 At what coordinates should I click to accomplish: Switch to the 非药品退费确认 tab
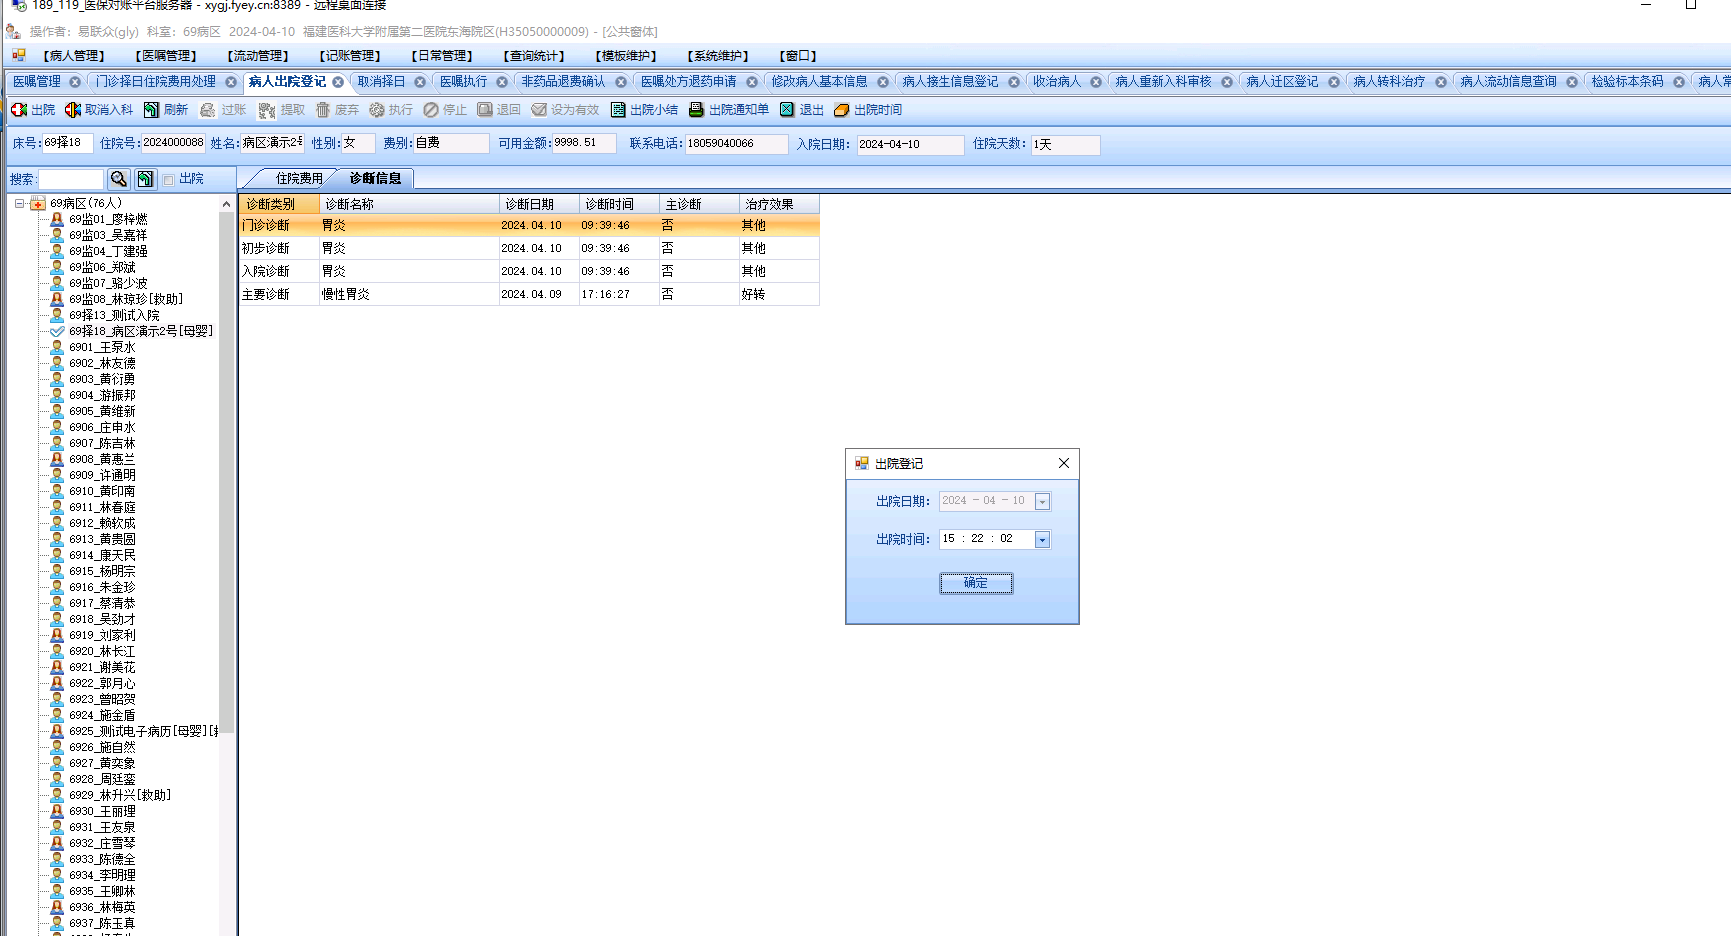(563, 82)
